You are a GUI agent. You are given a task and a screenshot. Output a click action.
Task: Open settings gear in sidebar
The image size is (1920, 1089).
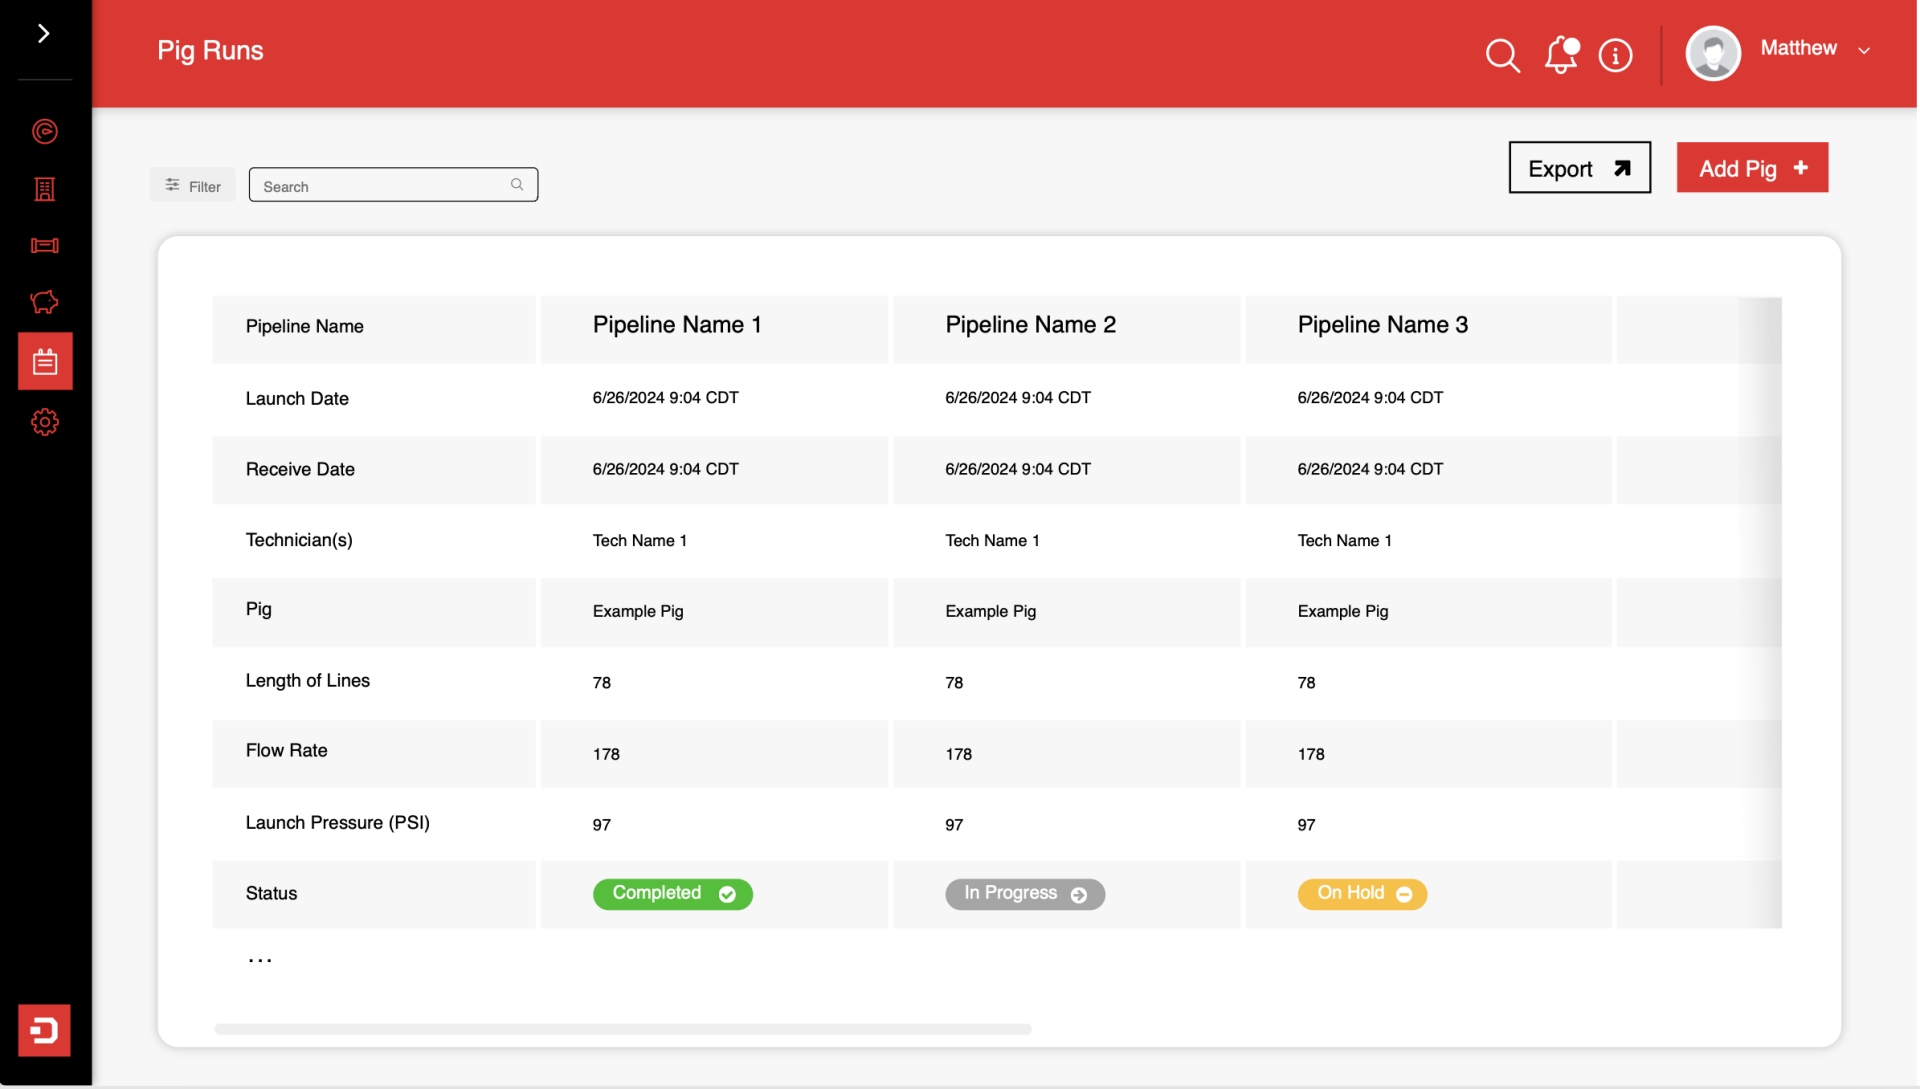[45, 422]
